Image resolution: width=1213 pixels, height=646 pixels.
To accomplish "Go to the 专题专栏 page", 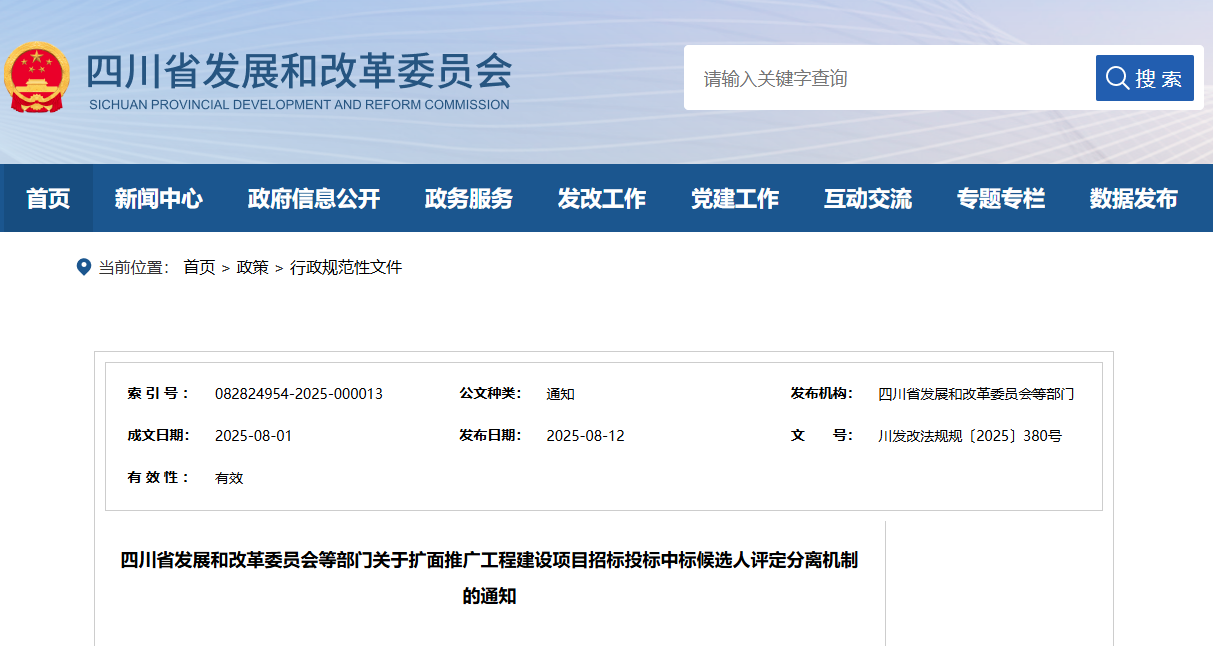I will pyautogui.click(x=1002, y=198).
